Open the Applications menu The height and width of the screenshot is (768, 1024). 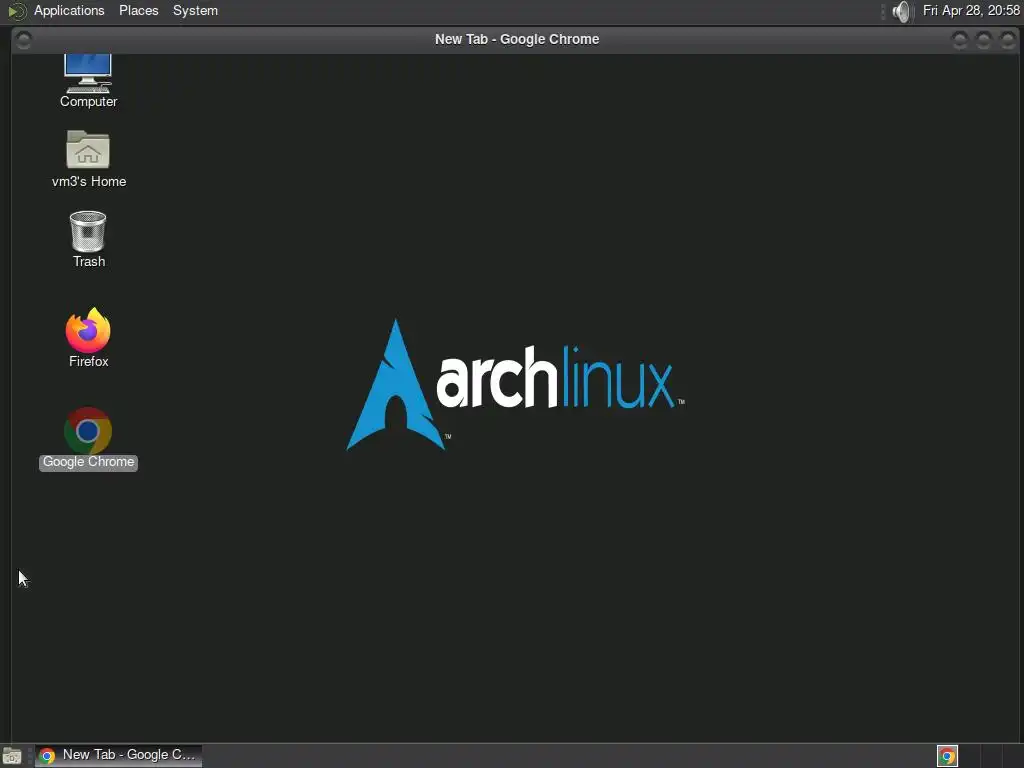[69, 10]
